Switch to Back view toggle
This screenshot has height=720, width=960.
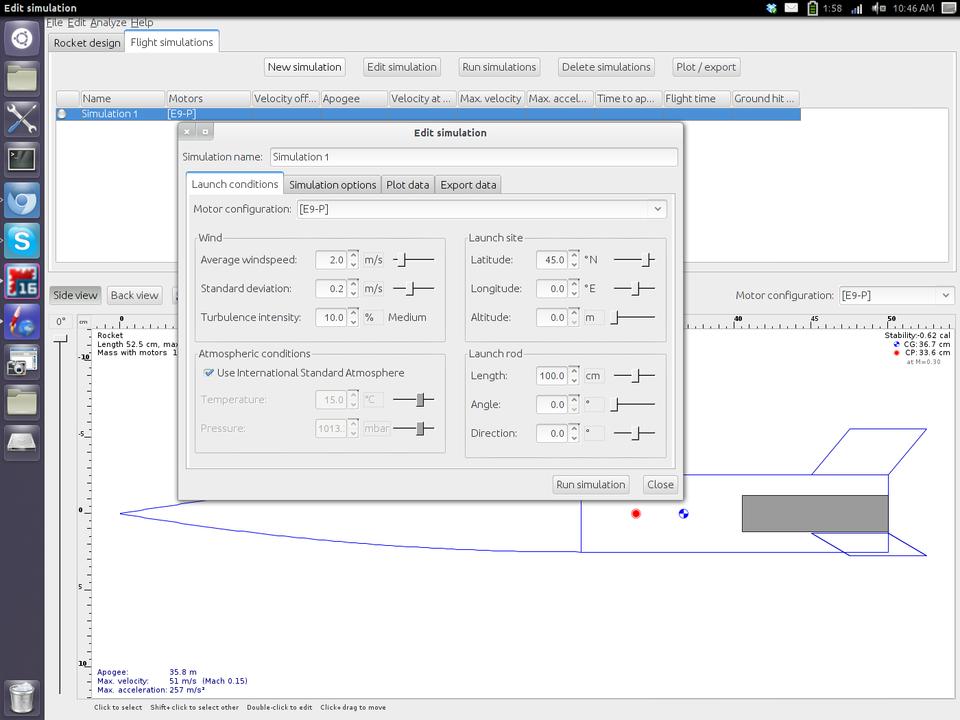(x=134, y=295)
